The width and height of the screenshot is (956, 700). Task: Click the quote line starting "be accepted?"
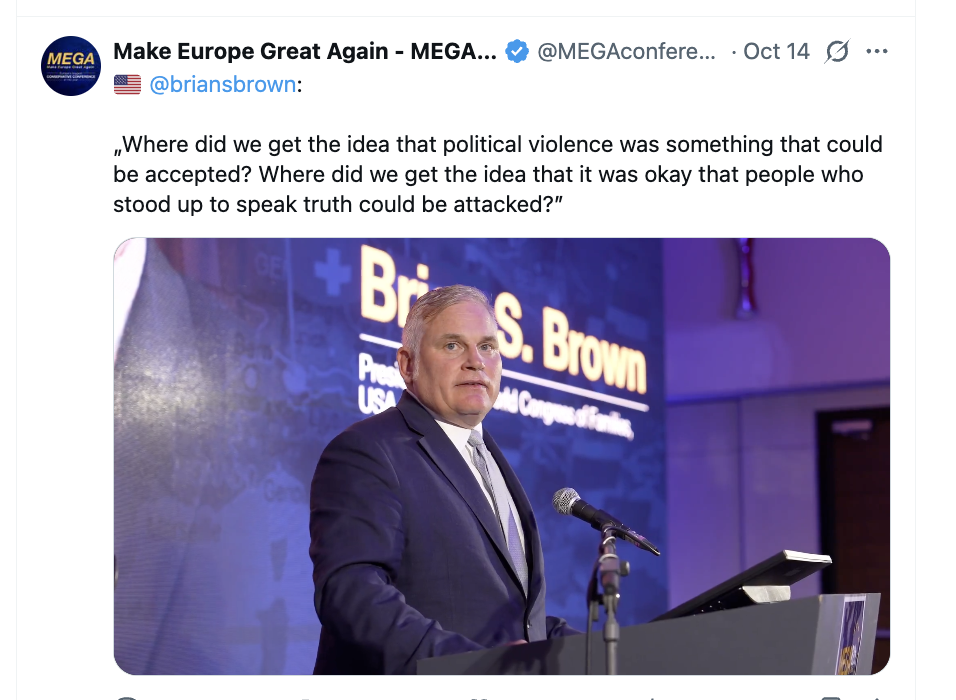click(x=487, y=175)
